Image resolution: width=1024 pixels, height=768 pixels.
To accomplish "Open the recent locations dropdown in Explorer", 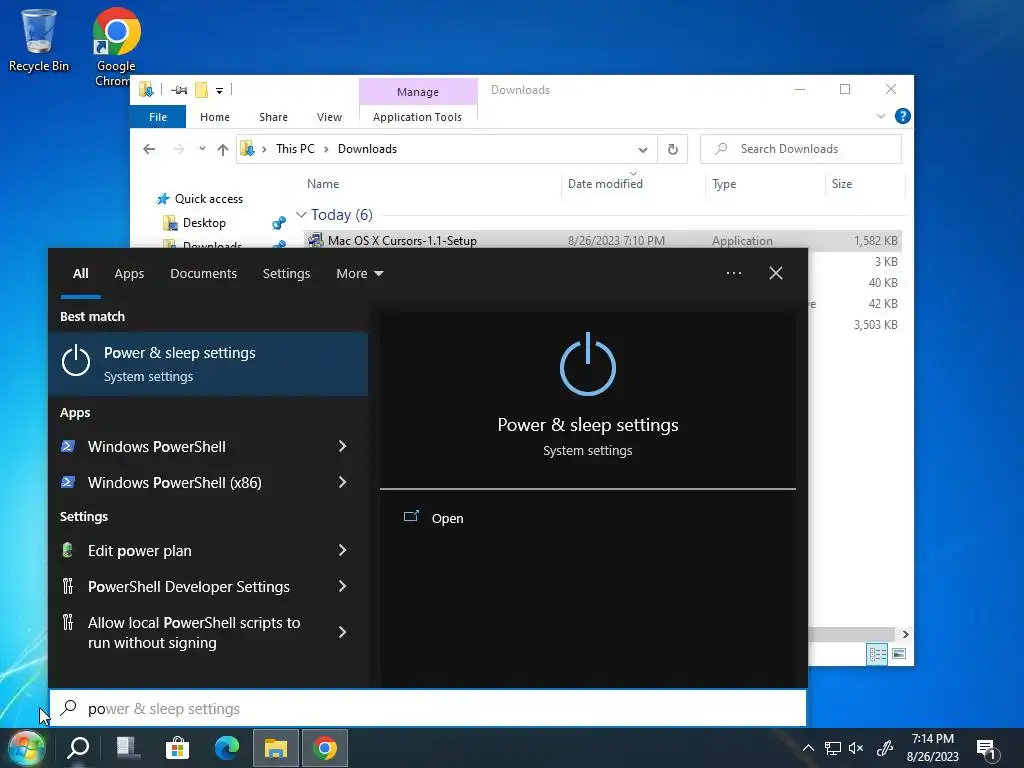I will coord(202,149).
